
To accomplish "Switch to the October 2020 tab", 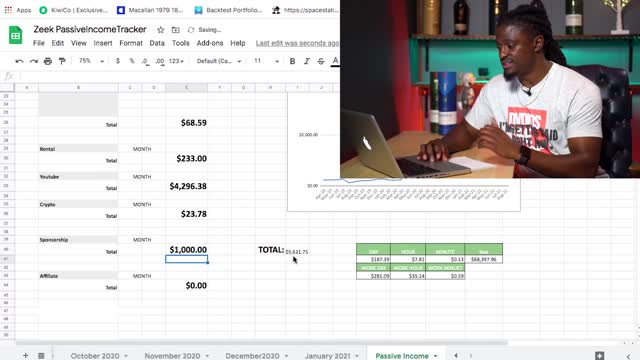I will (x=95, y=356).
